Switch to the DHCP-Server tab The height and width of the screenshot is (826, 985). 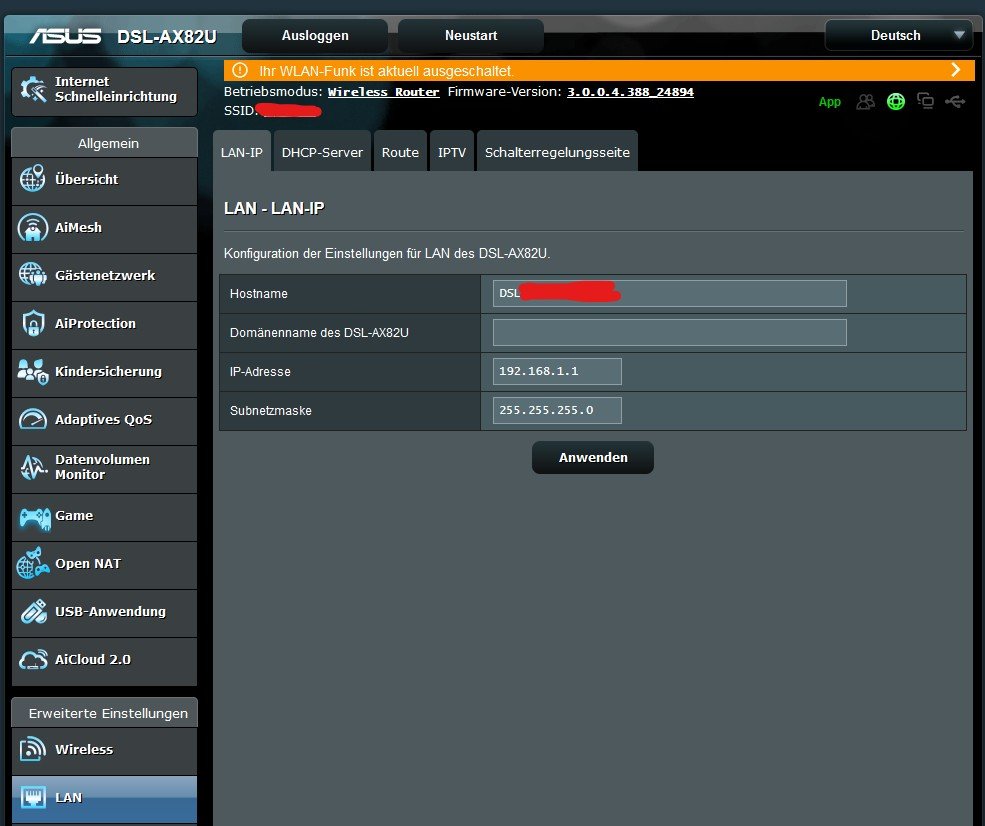322,151
